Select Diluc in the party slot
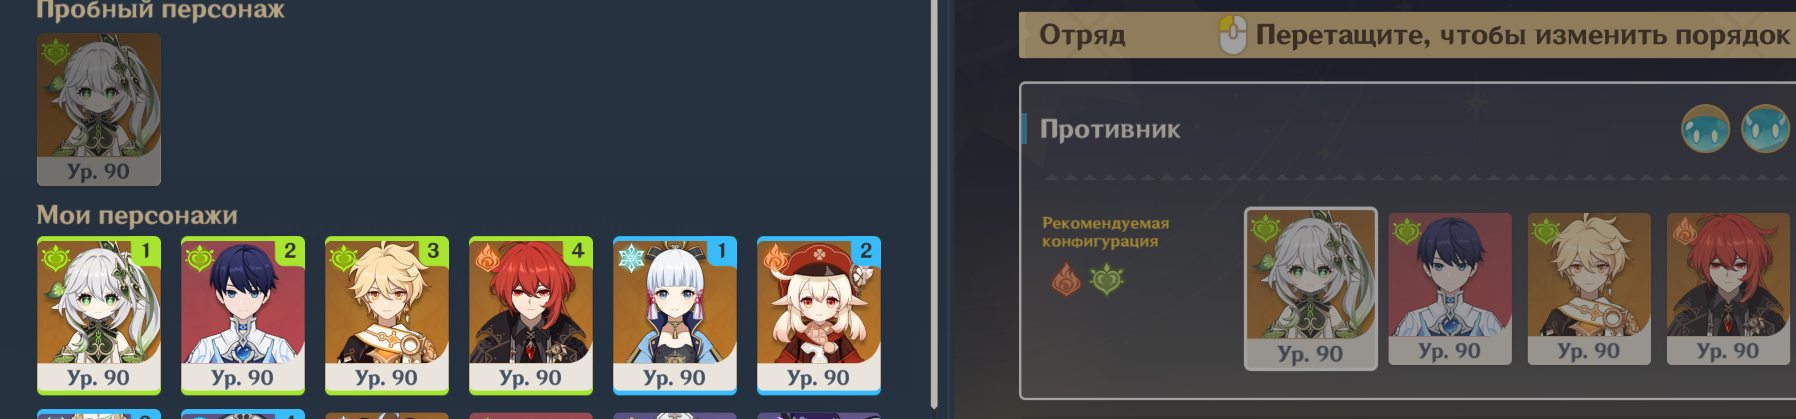The image size is (1796, 419). pos(1728,289)
